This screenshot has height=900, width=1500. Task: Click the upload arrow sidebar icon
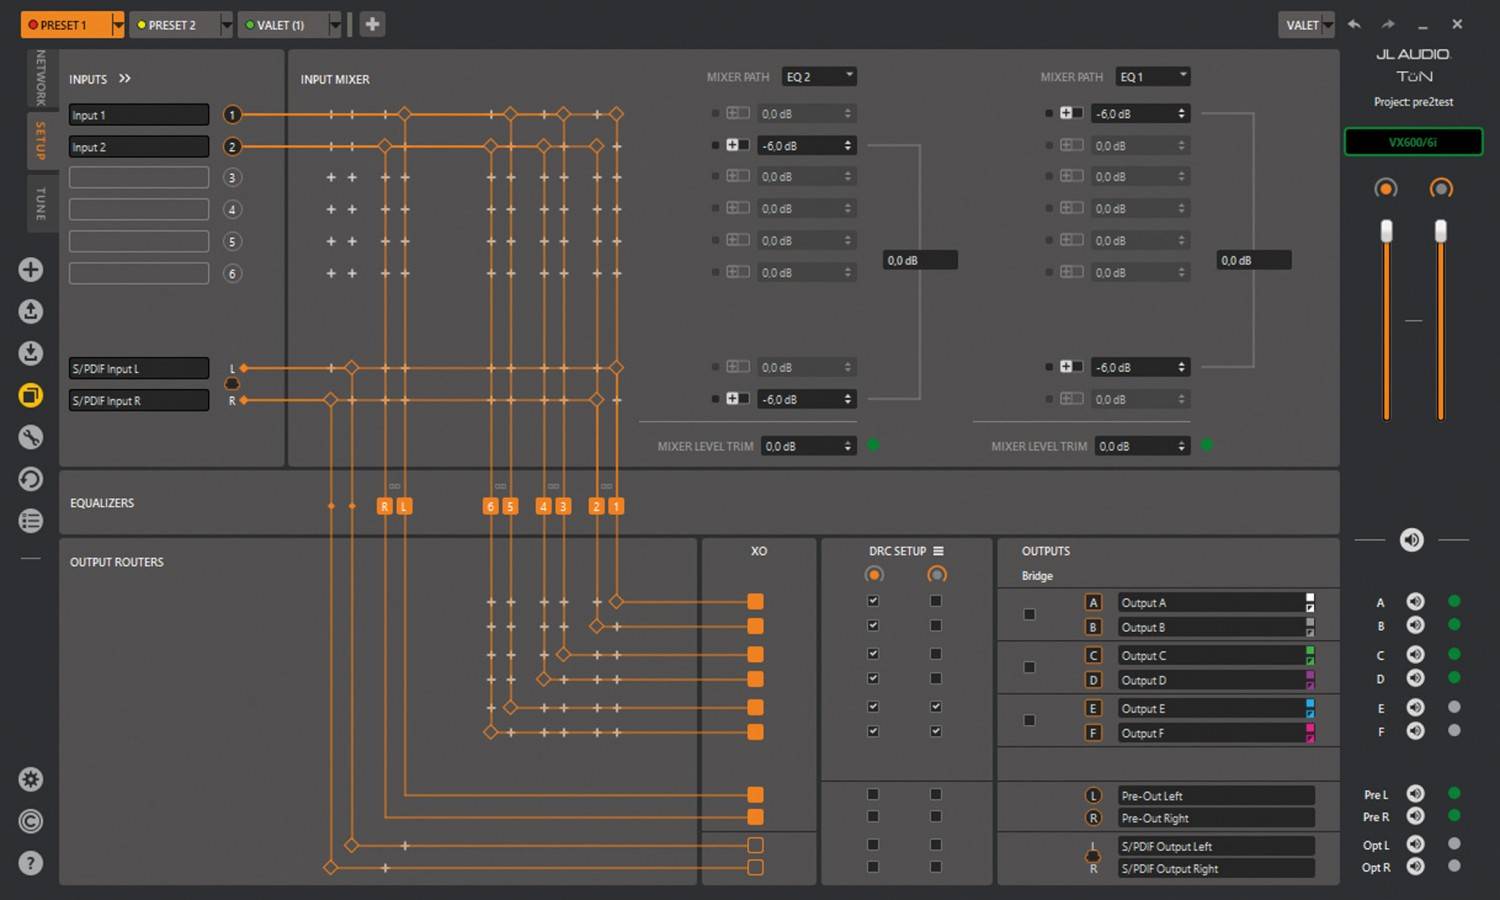31,311
